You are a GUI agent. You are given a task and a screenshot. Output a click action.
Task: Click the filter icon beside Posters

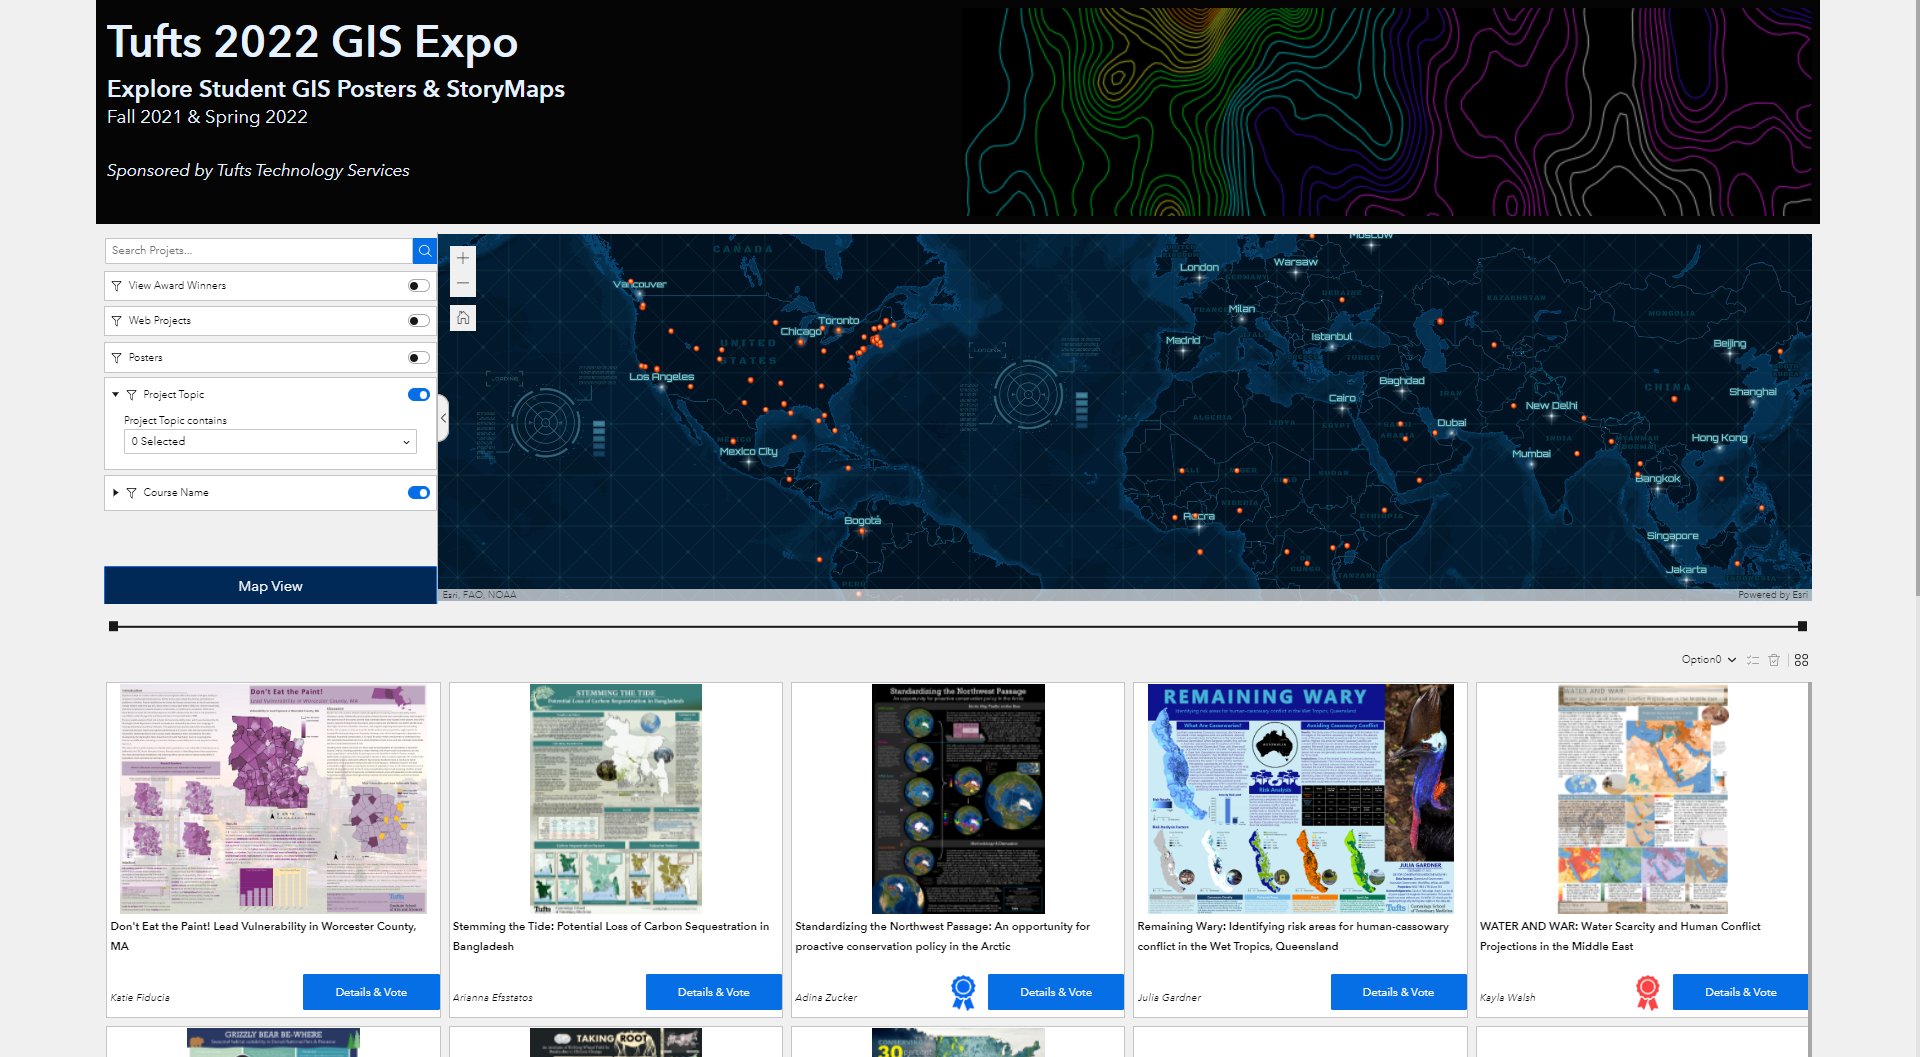click(117, 358)
